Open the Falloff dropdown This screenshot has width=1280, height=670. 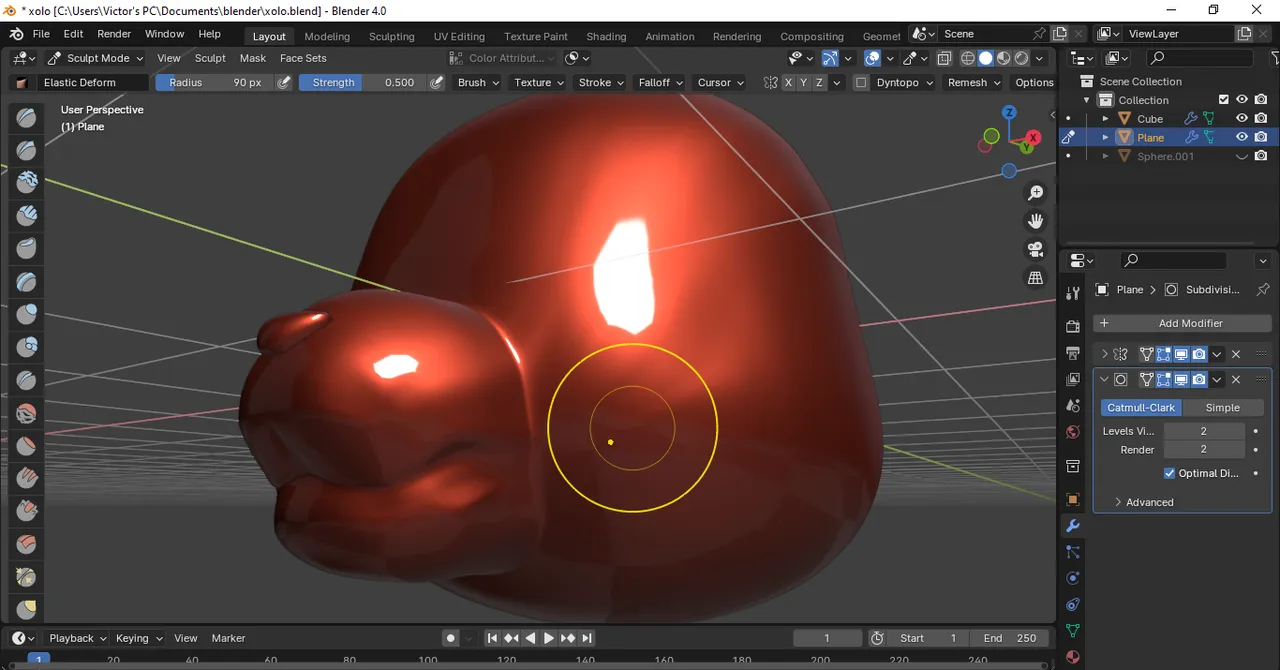click(661, 83)
